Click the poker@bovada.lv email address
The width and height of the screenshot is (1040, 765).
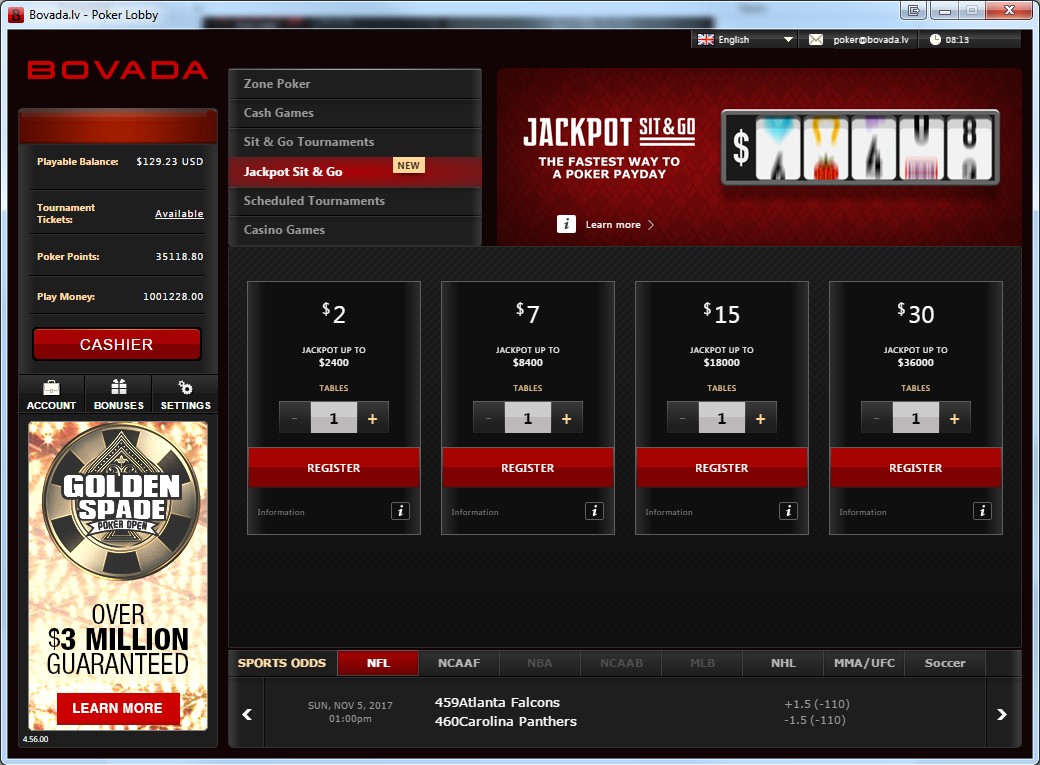871,40
